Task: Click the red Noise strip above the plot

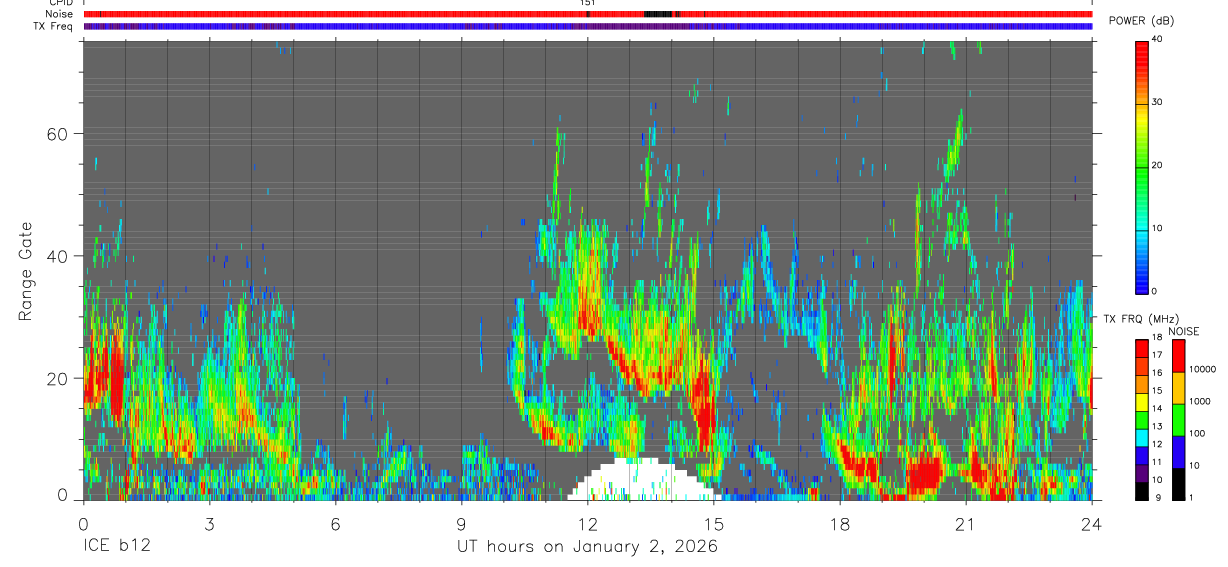Action: pyautogui.click(x=587, y=14)
